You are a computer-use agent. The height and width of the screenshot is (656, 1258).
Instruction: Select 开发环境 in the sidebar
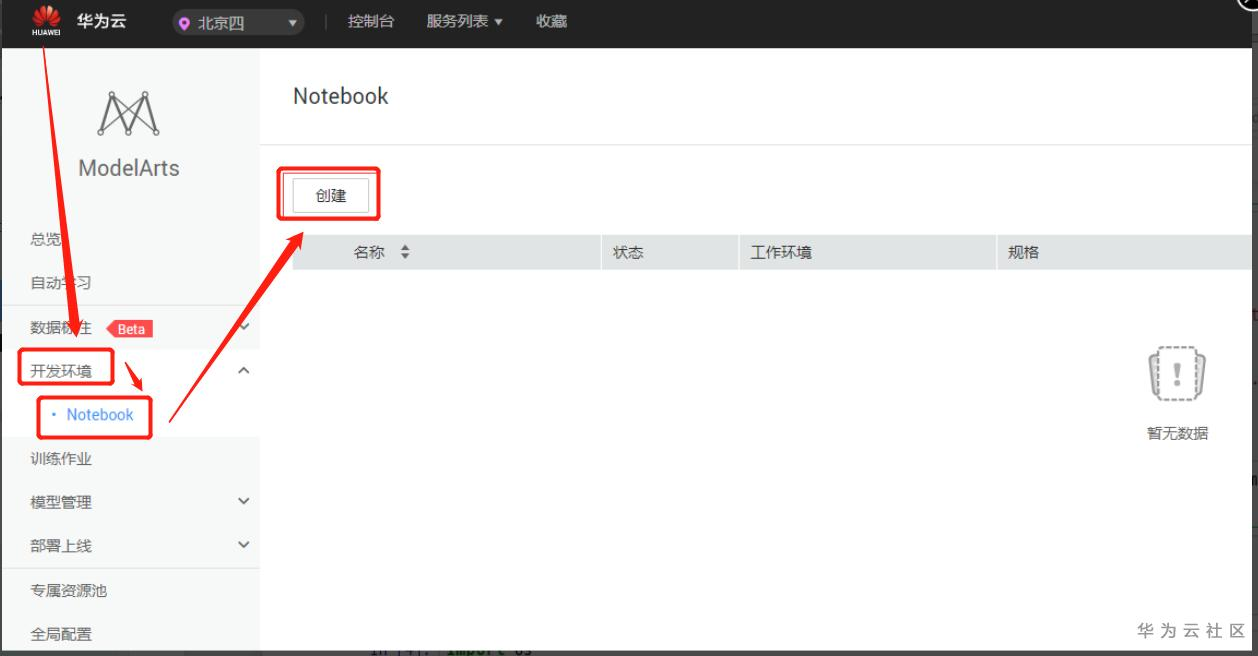61,372
